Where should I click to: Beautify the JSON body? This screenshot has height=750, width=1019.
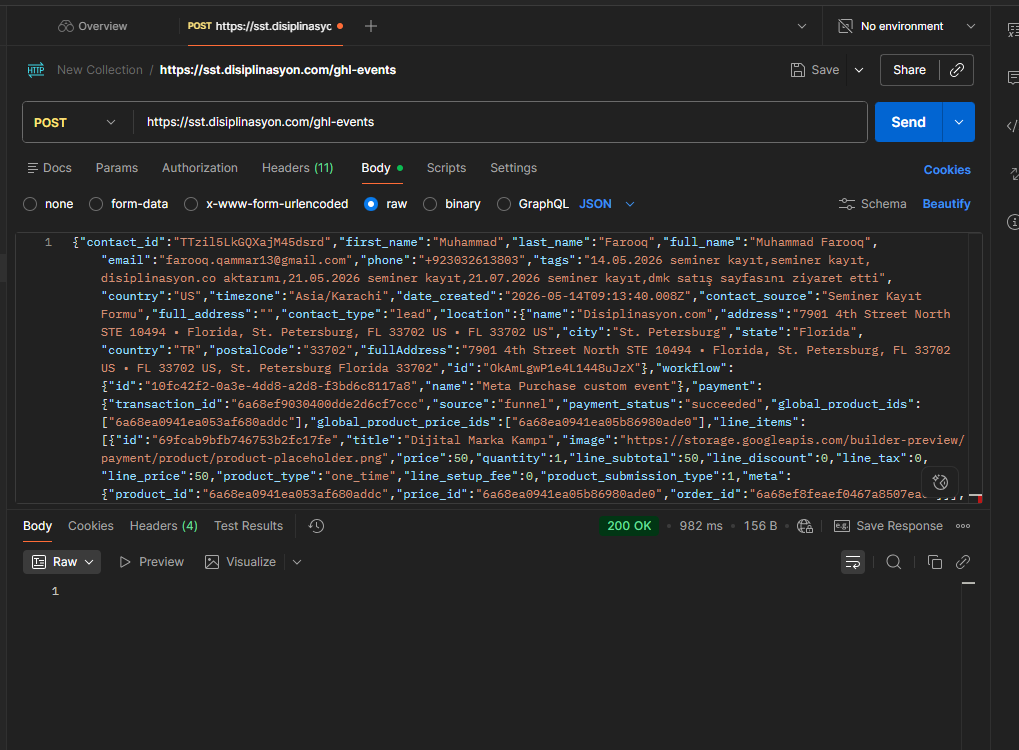pyautogui.click(x=946, y=204)
